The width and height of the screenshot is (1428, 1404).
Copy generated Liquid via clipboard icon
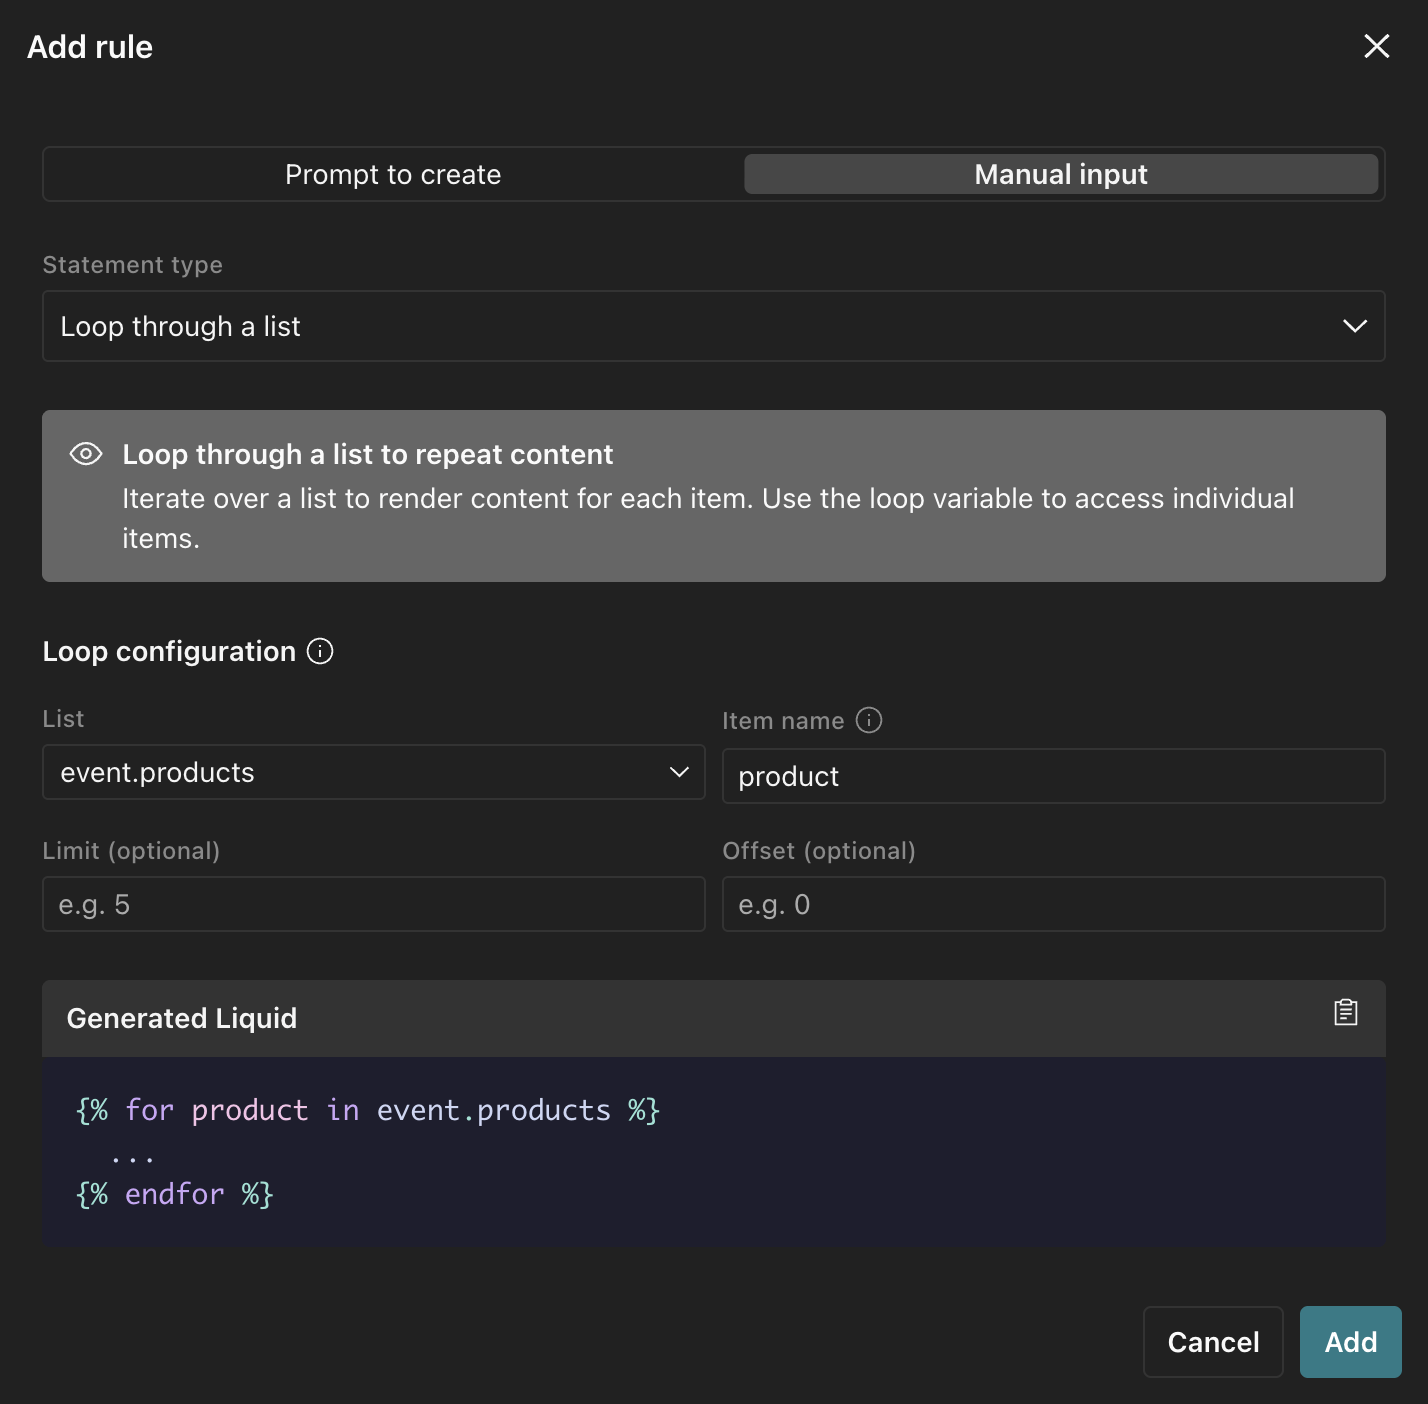(x=1345, y=1013)
